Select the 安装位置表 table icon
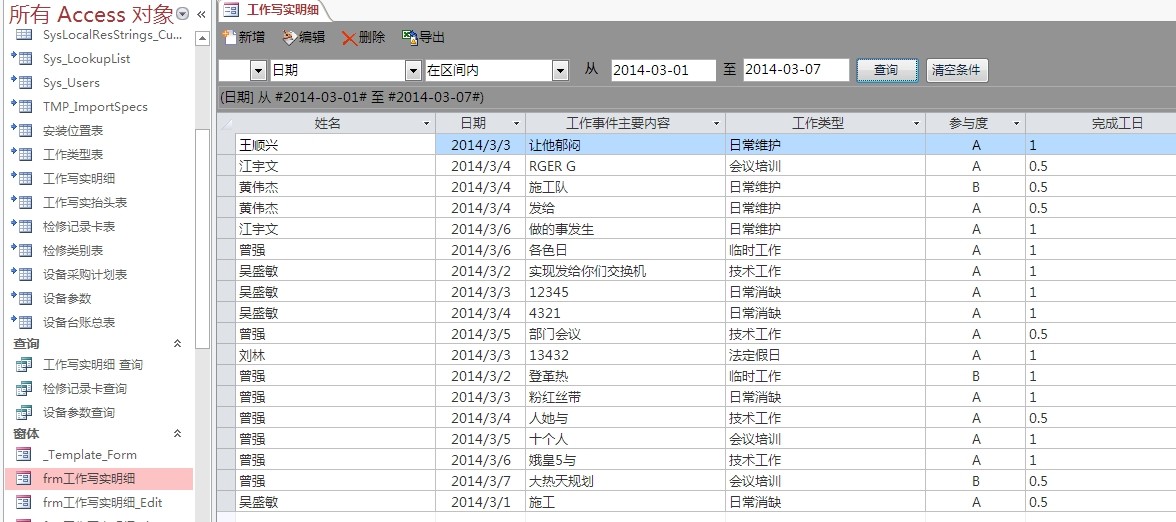The image size is (1176, 522). (x=23, y=130)
